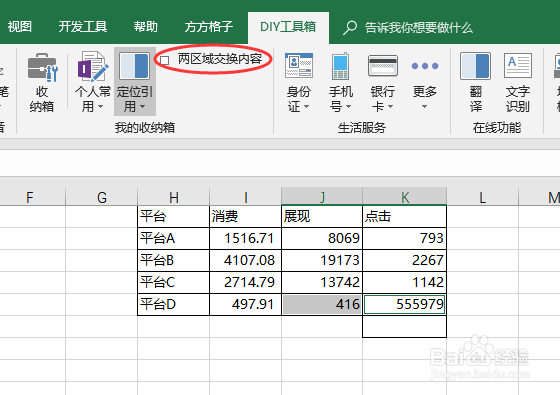Image resolution: width=560 pixels, height=395 pixels.
Task: Select cell with value 19173
Action: point(322,260)
